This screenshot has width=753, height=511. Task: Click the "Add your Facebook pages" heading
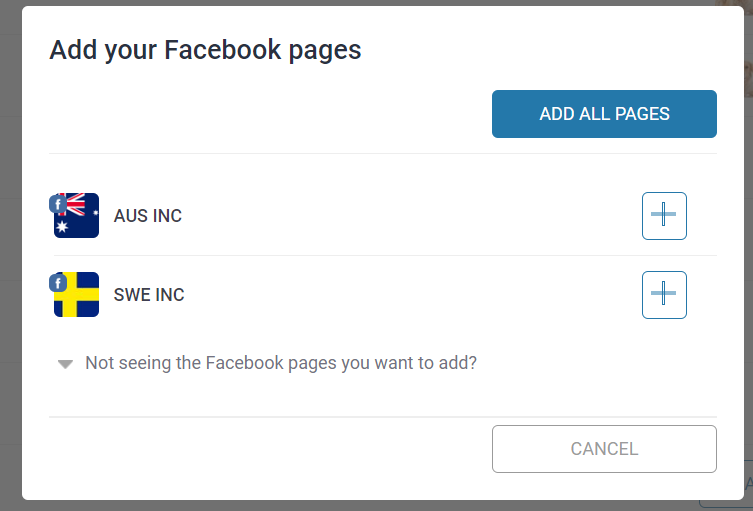point(205,50)
